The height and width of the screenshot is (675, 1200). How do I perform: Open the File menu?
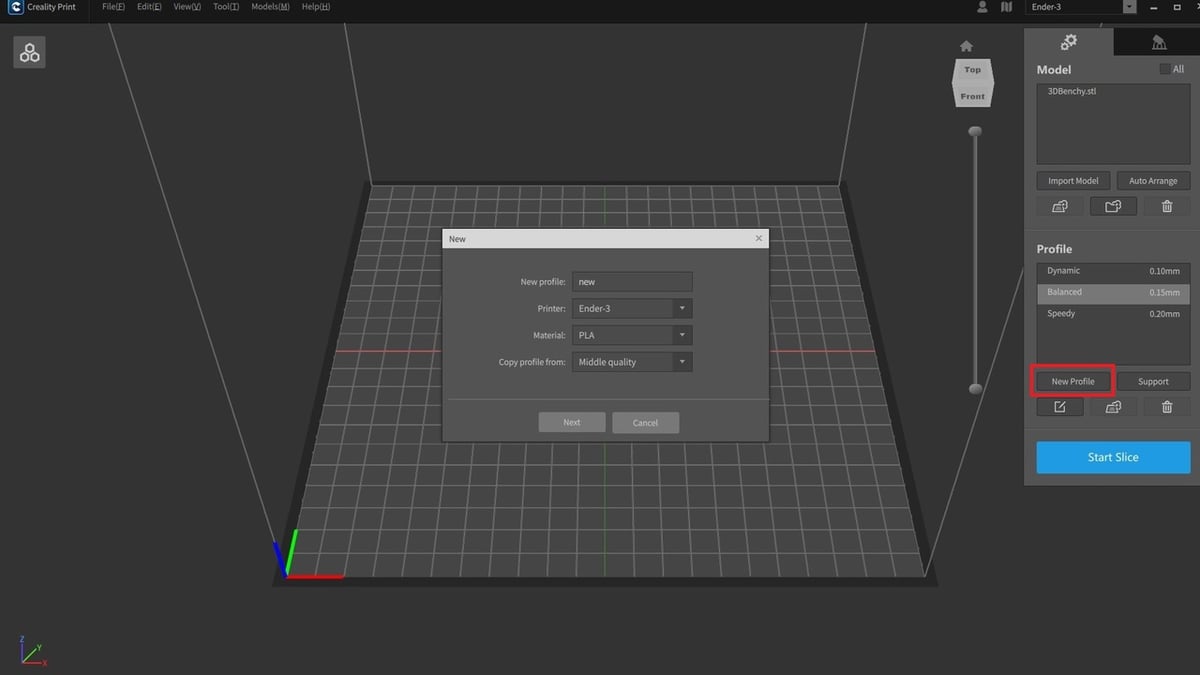coord(113,7)
